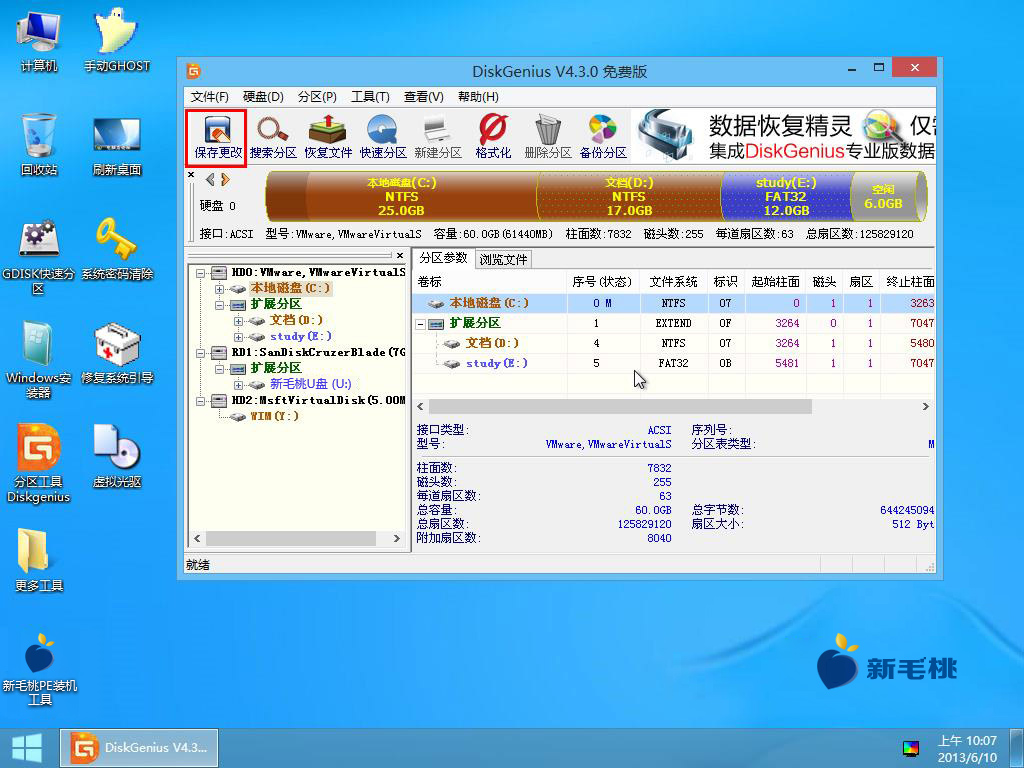Open the 分区(P) menu
Image resolution: width=1024 pixels, height=768 pixels.
pos(317,97)
